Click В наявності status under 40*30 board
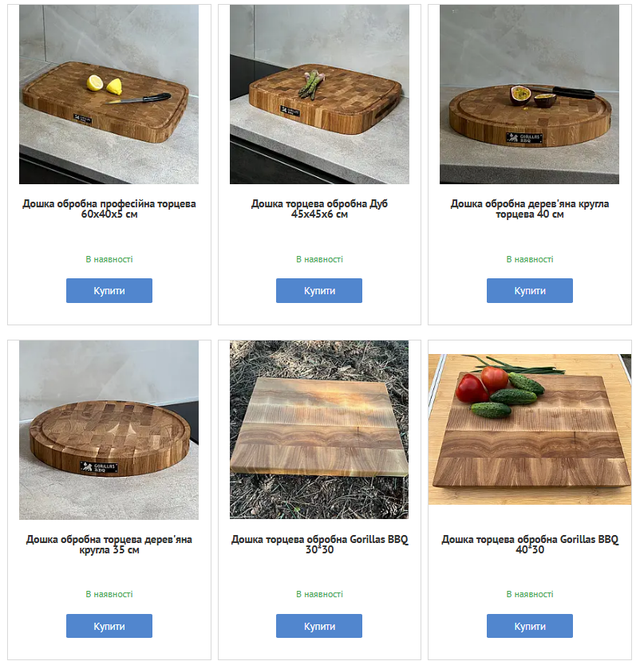Viewport: 640px width, 665px height. (x=530, y=594)
